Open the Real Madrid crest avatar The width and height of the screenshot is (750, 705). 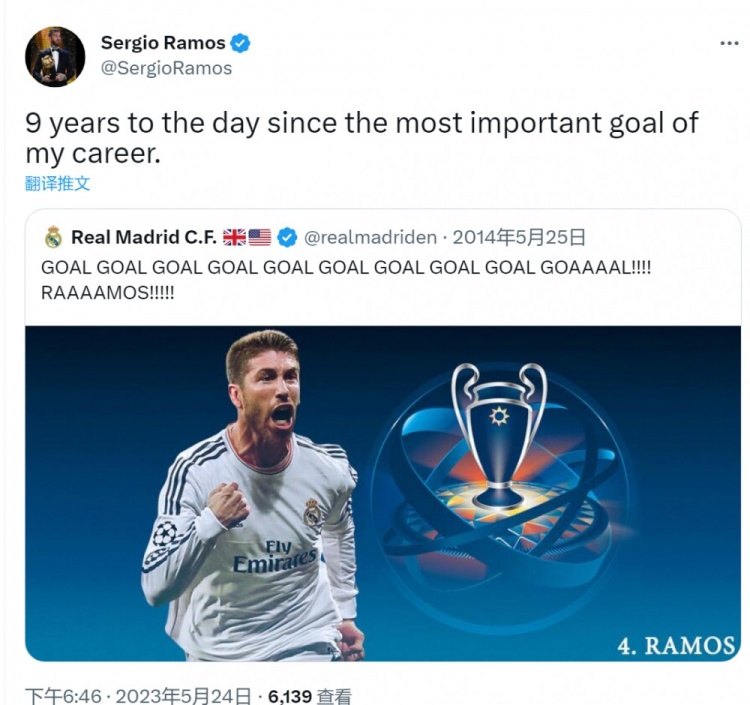click(53, 237)
